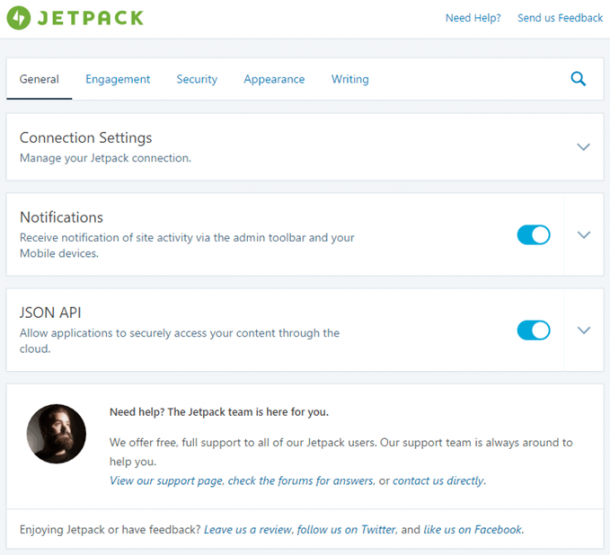The image size is (610, 555).
Task: Turn off the Notifications toggle
Action: (533, 235)
